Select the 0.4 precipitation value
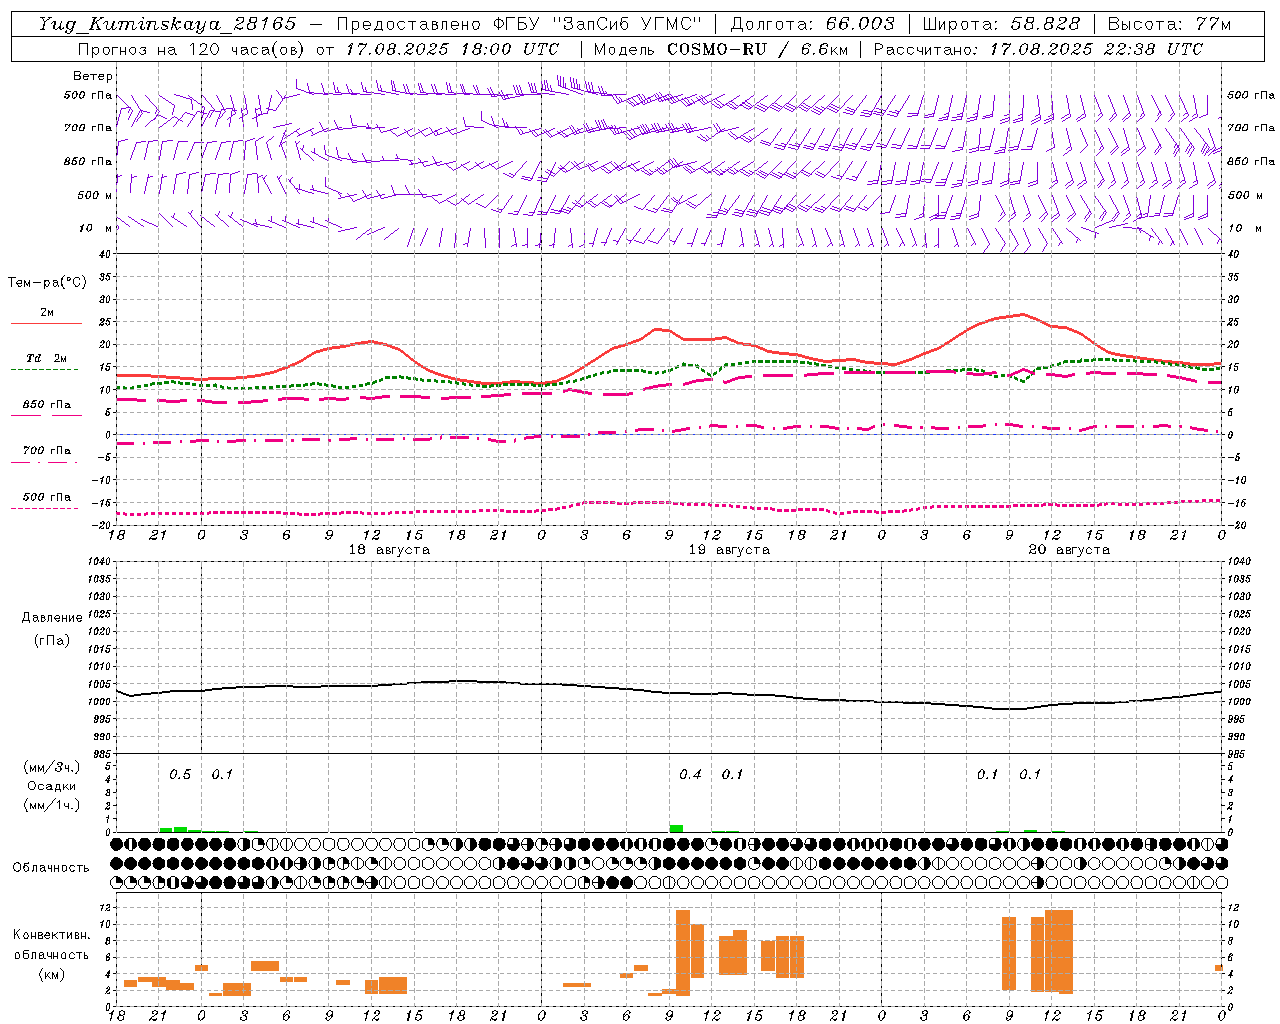 point(690,774)
